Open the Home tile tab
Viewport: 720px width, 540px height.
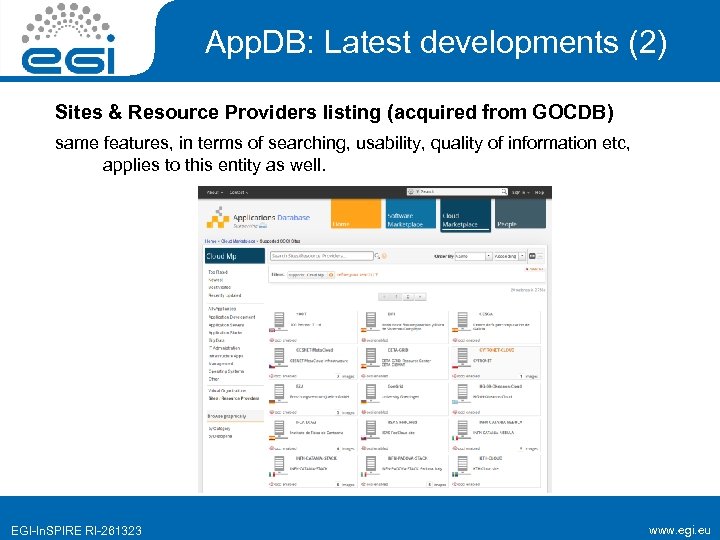coord(356,214)
